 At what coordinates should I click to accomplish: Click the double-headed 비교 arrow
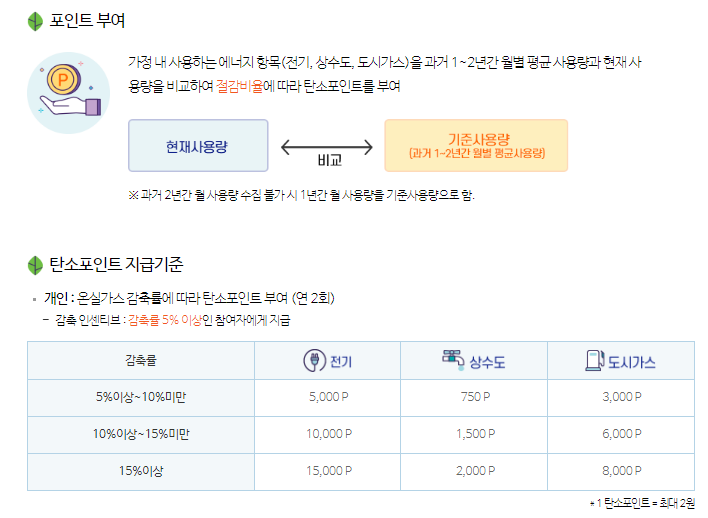tap(327, 147)
